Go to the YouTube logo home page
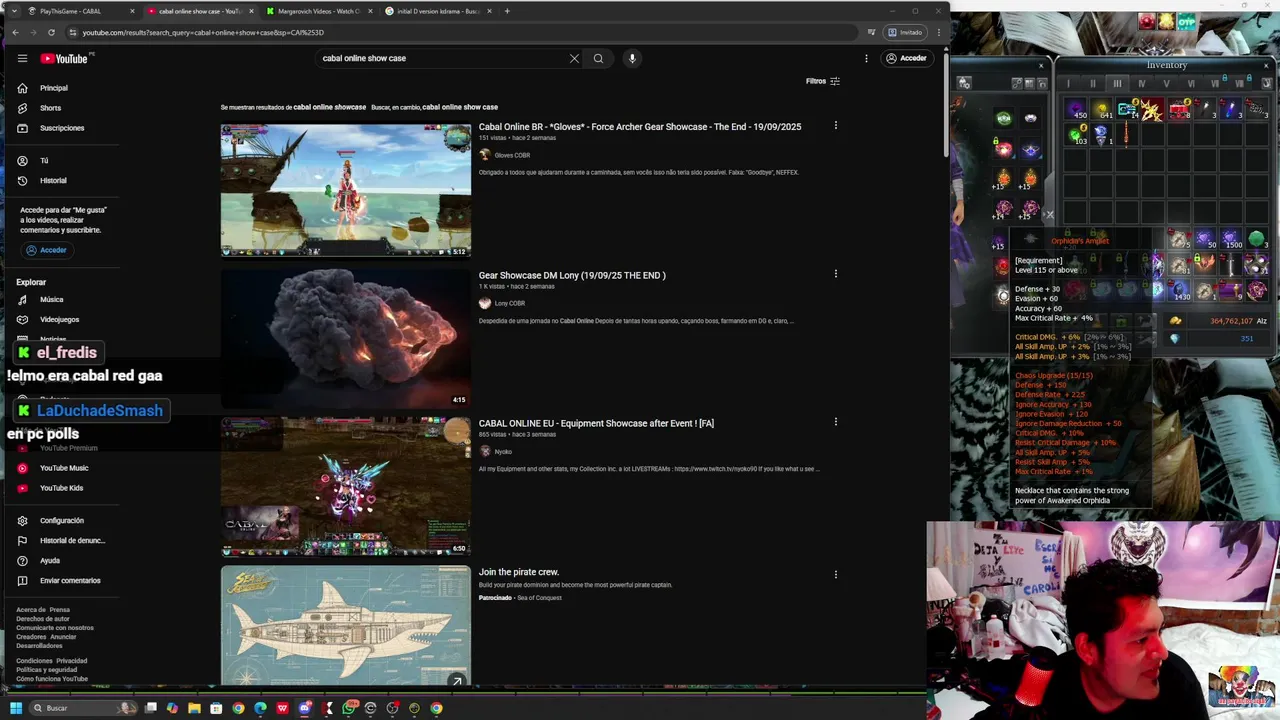1280x720 pixels. coord(64,58)
